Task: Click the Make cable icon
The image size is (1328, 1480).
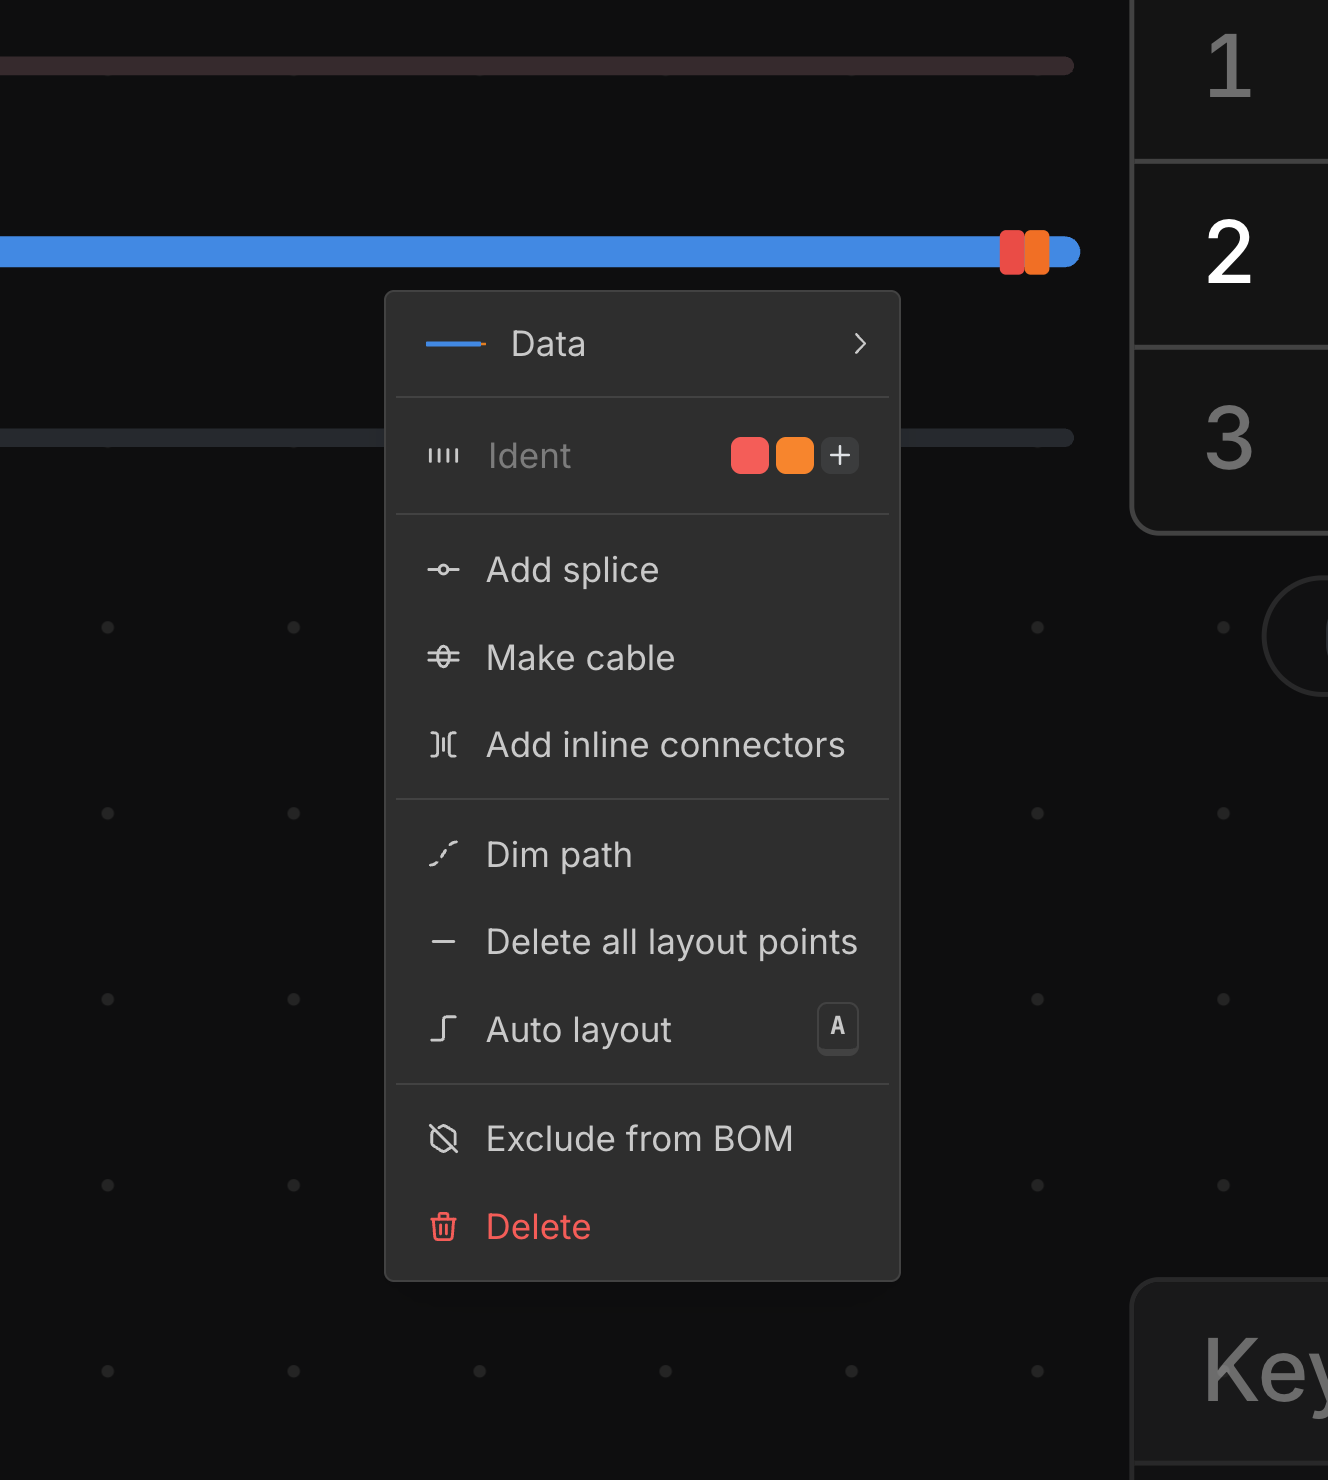Action: pyautogui.click(x=443, y=657)
